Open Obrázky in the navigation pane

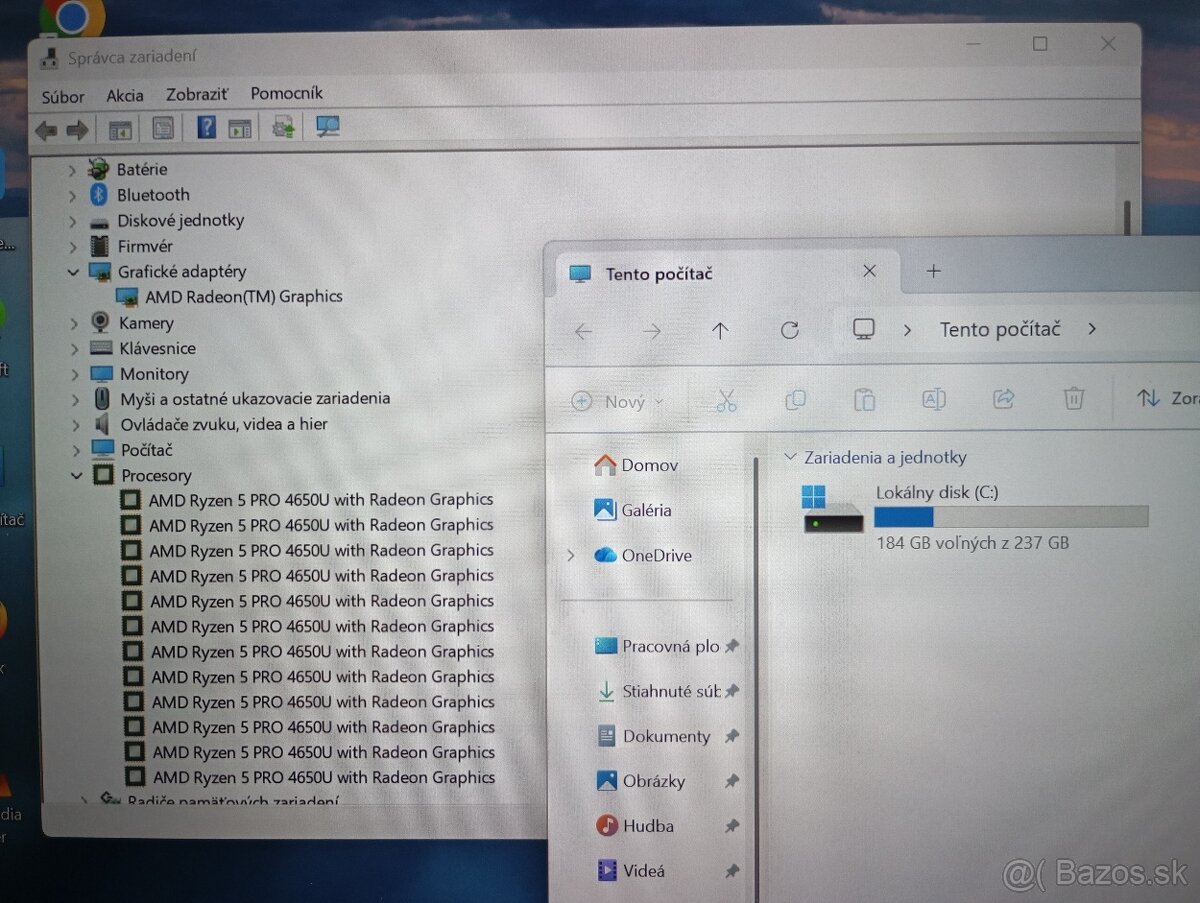point(641,781)
